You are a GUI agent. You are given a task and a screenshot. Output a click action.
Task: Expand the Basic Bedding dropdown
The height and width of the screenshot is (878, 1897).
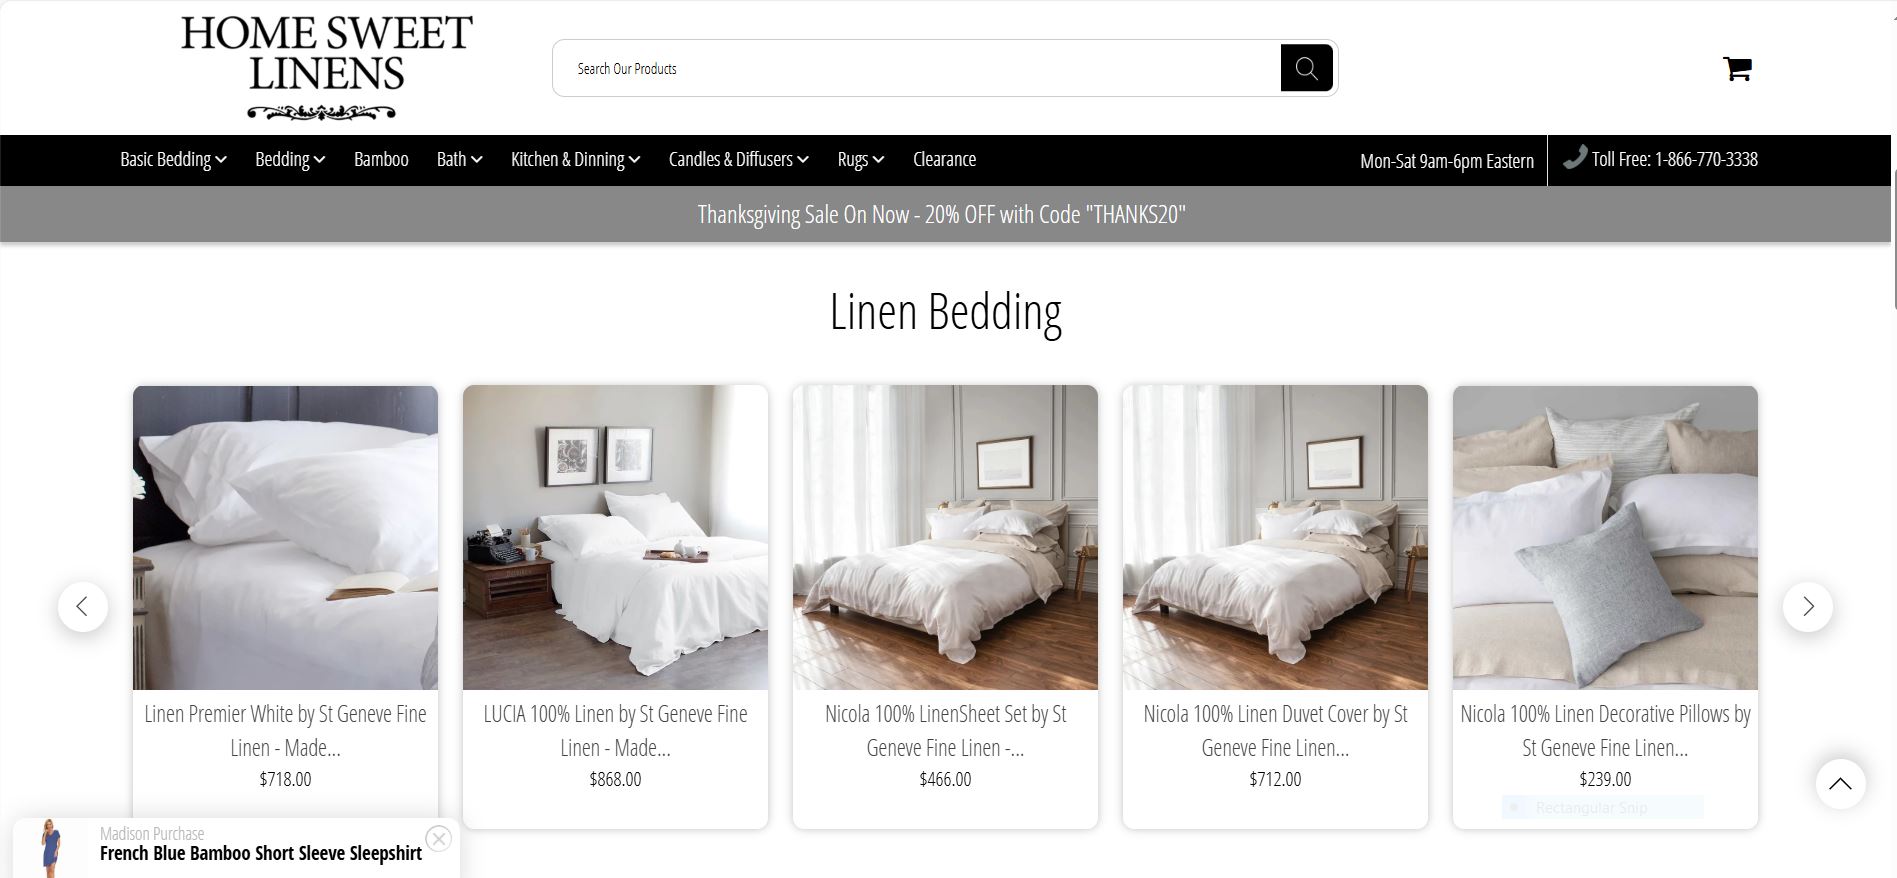[x=173, y=159]
